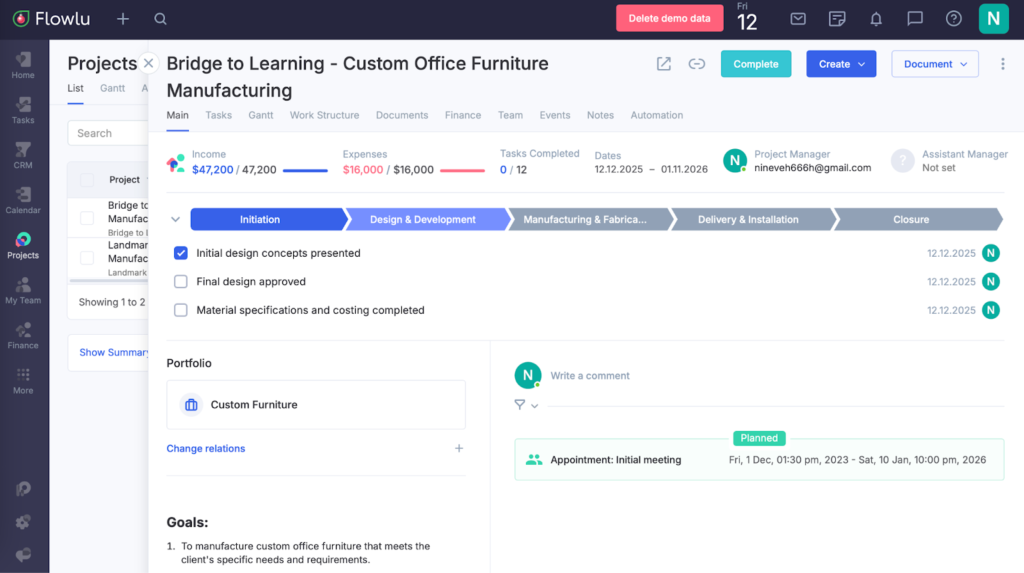Open the Document dropdown

[x=935, y=64]
